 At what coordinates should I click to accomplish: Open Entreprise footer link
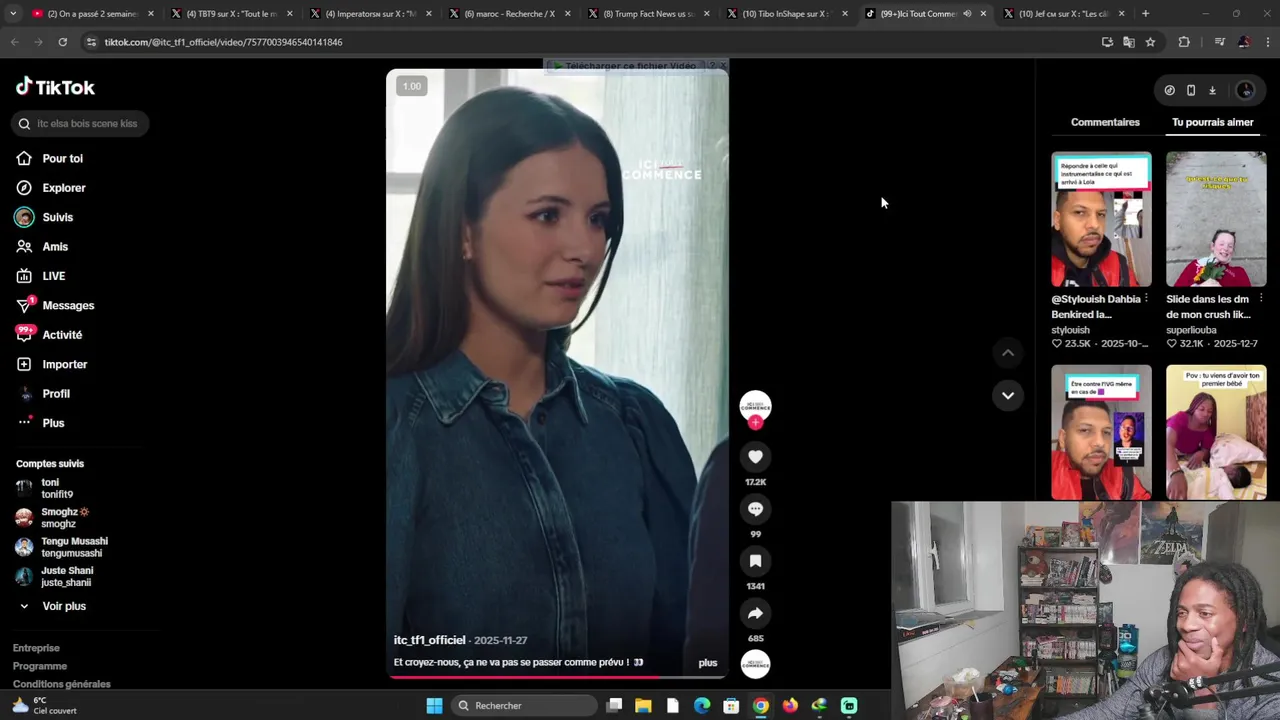tap(36, 648)
